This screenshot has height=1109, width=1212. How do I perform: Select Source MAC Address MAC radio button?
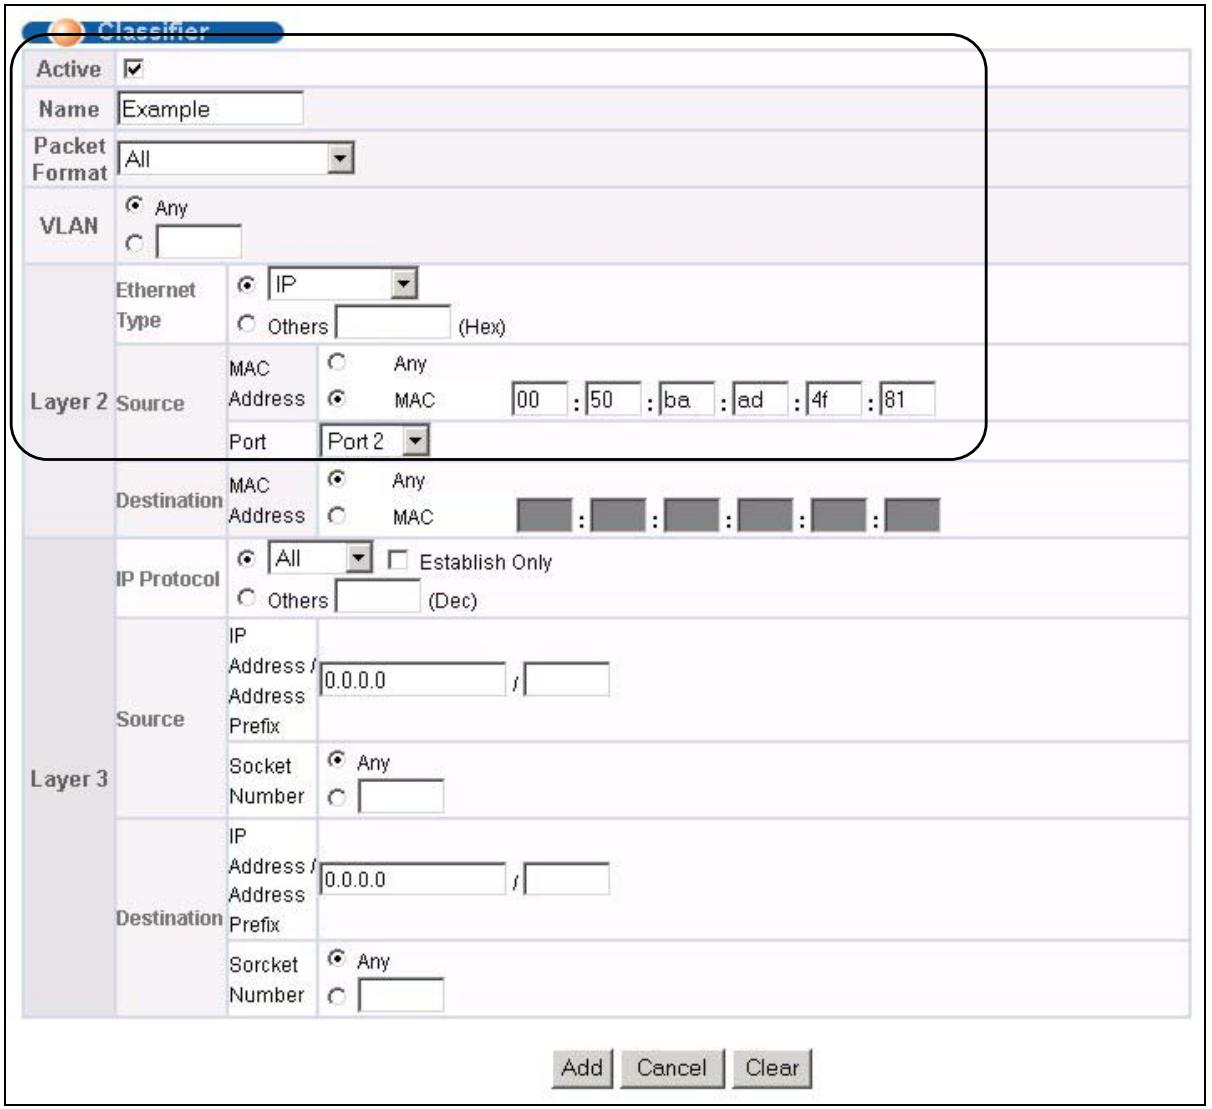337,398
